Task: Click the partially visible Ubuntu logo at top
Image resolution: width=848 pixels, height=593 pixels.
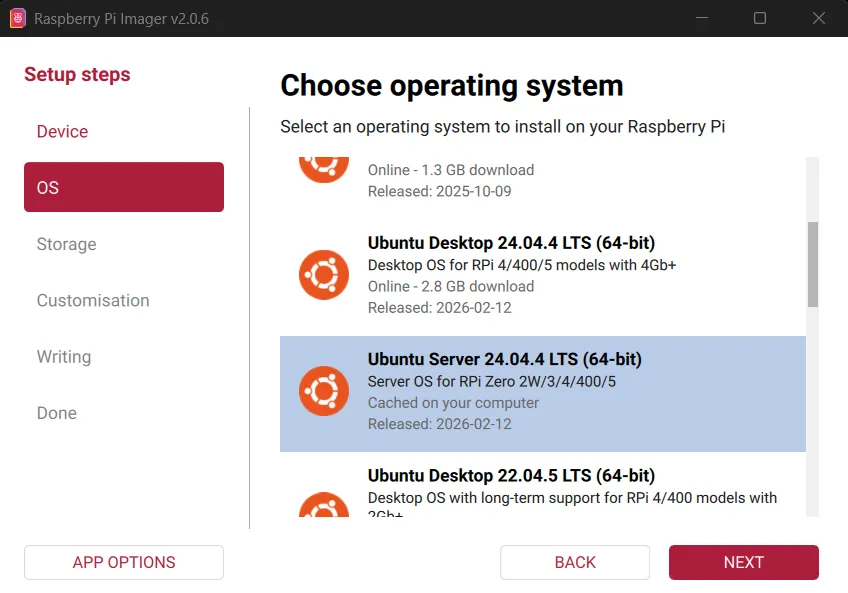Action: coord(324,165)
